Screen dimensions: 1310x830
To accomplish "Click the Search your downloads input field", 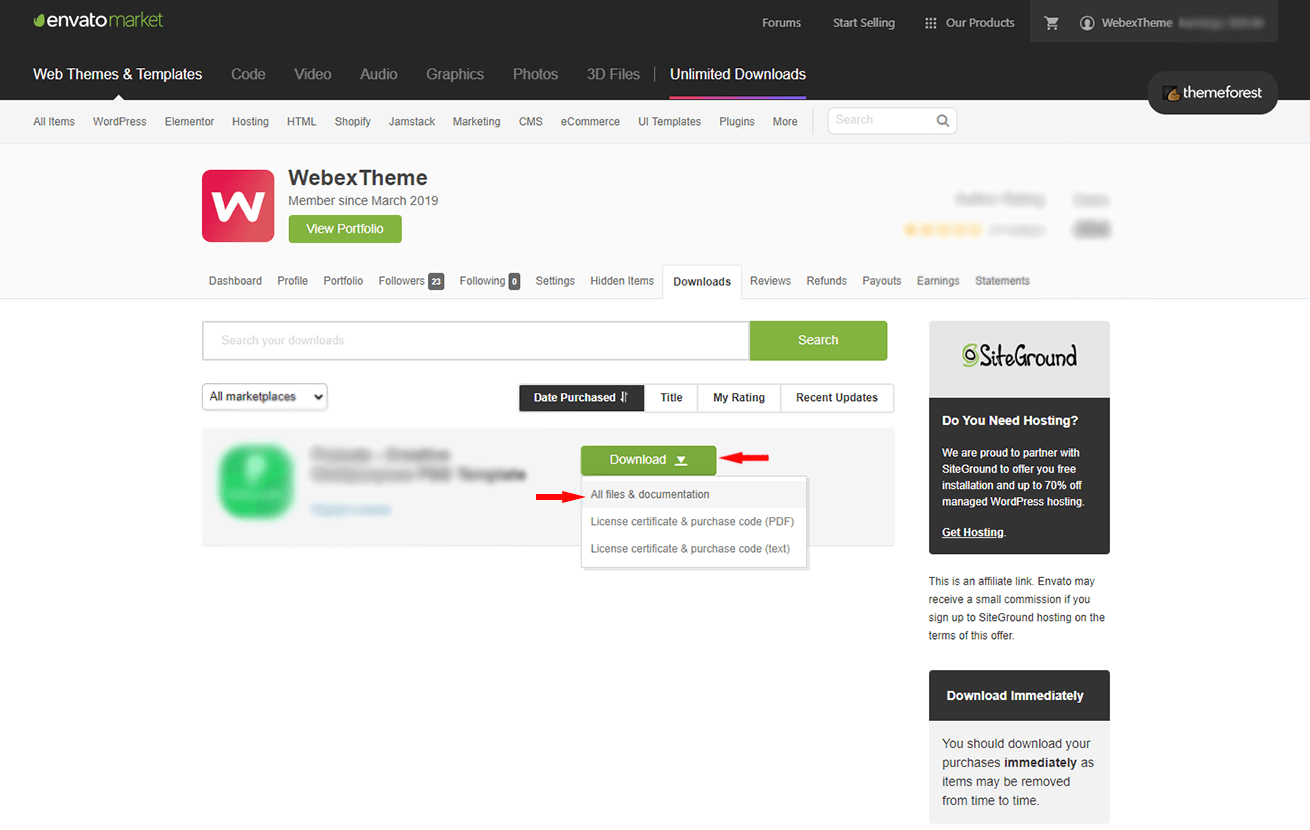I will (475, 340).
